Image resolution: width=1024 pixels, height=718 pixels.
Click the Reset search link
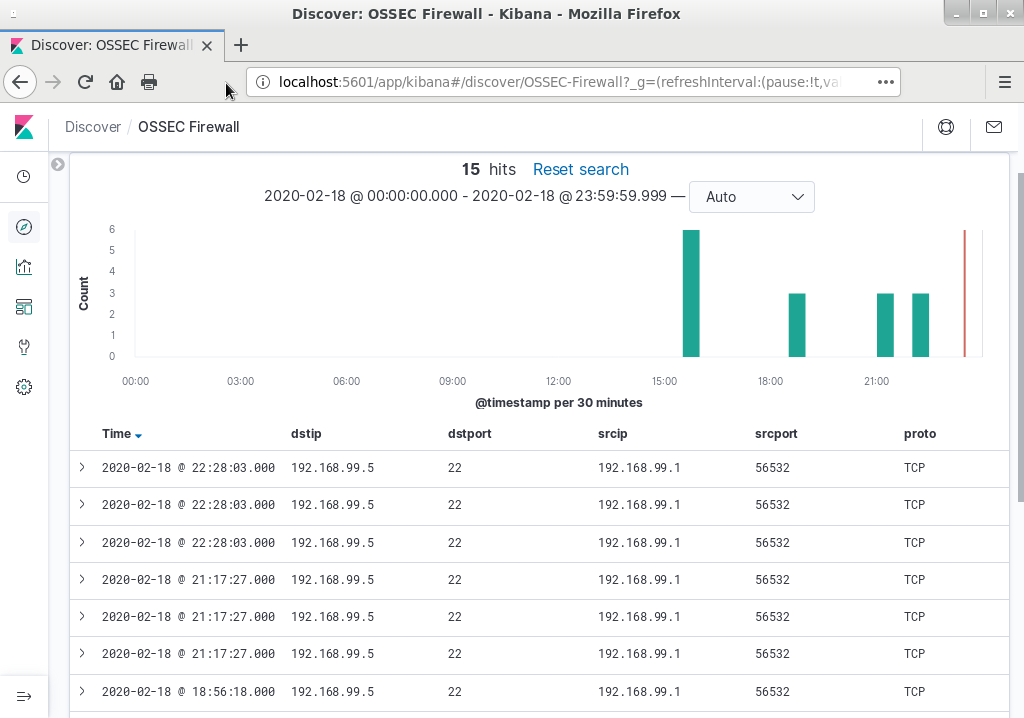pyautogui.click(x=581, y=169)
